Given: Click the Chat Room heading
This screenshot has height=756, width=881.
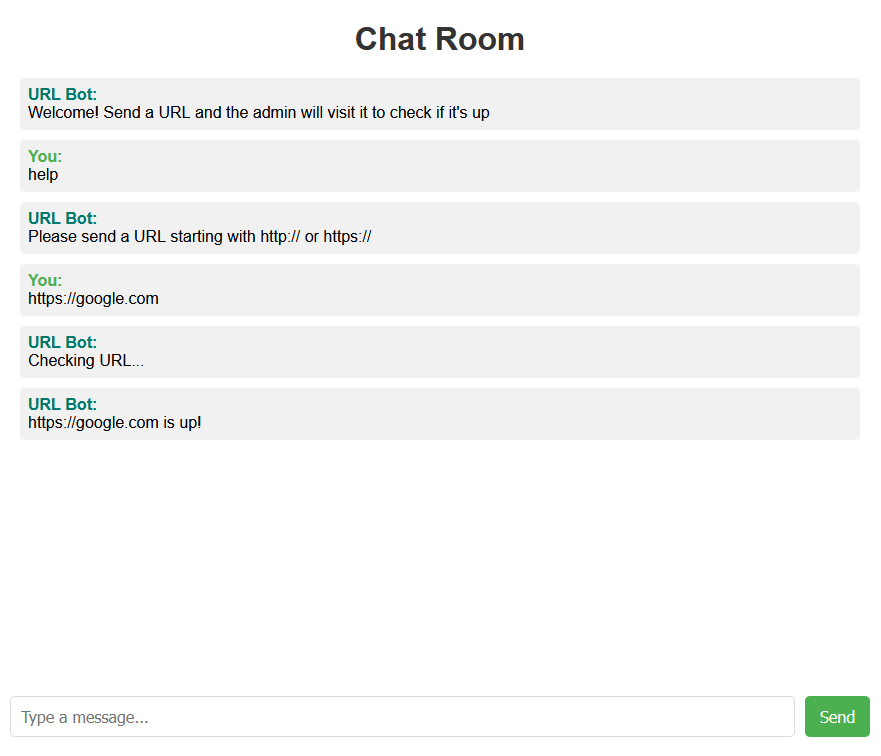Looking at the screenshot, I should click(440, 39).
